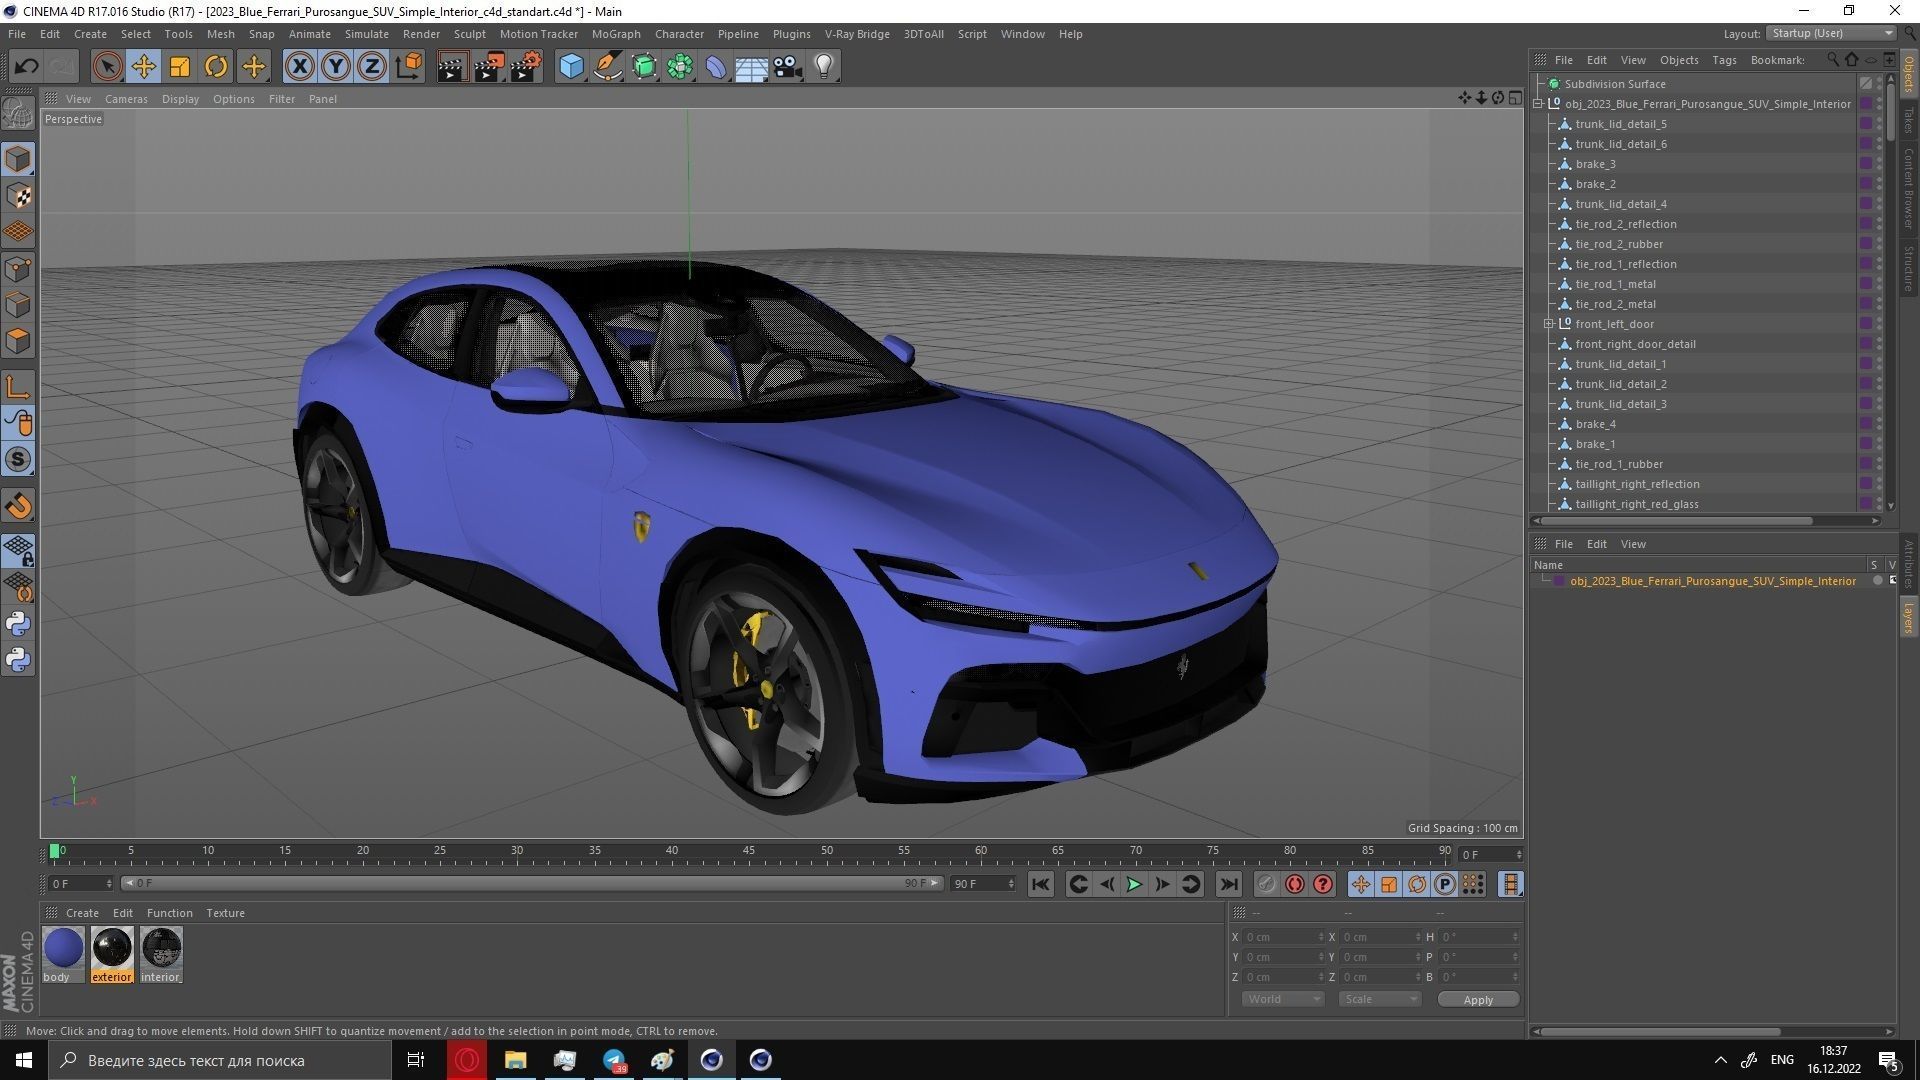Add a Camera from the toolbar

pos(787,66)
